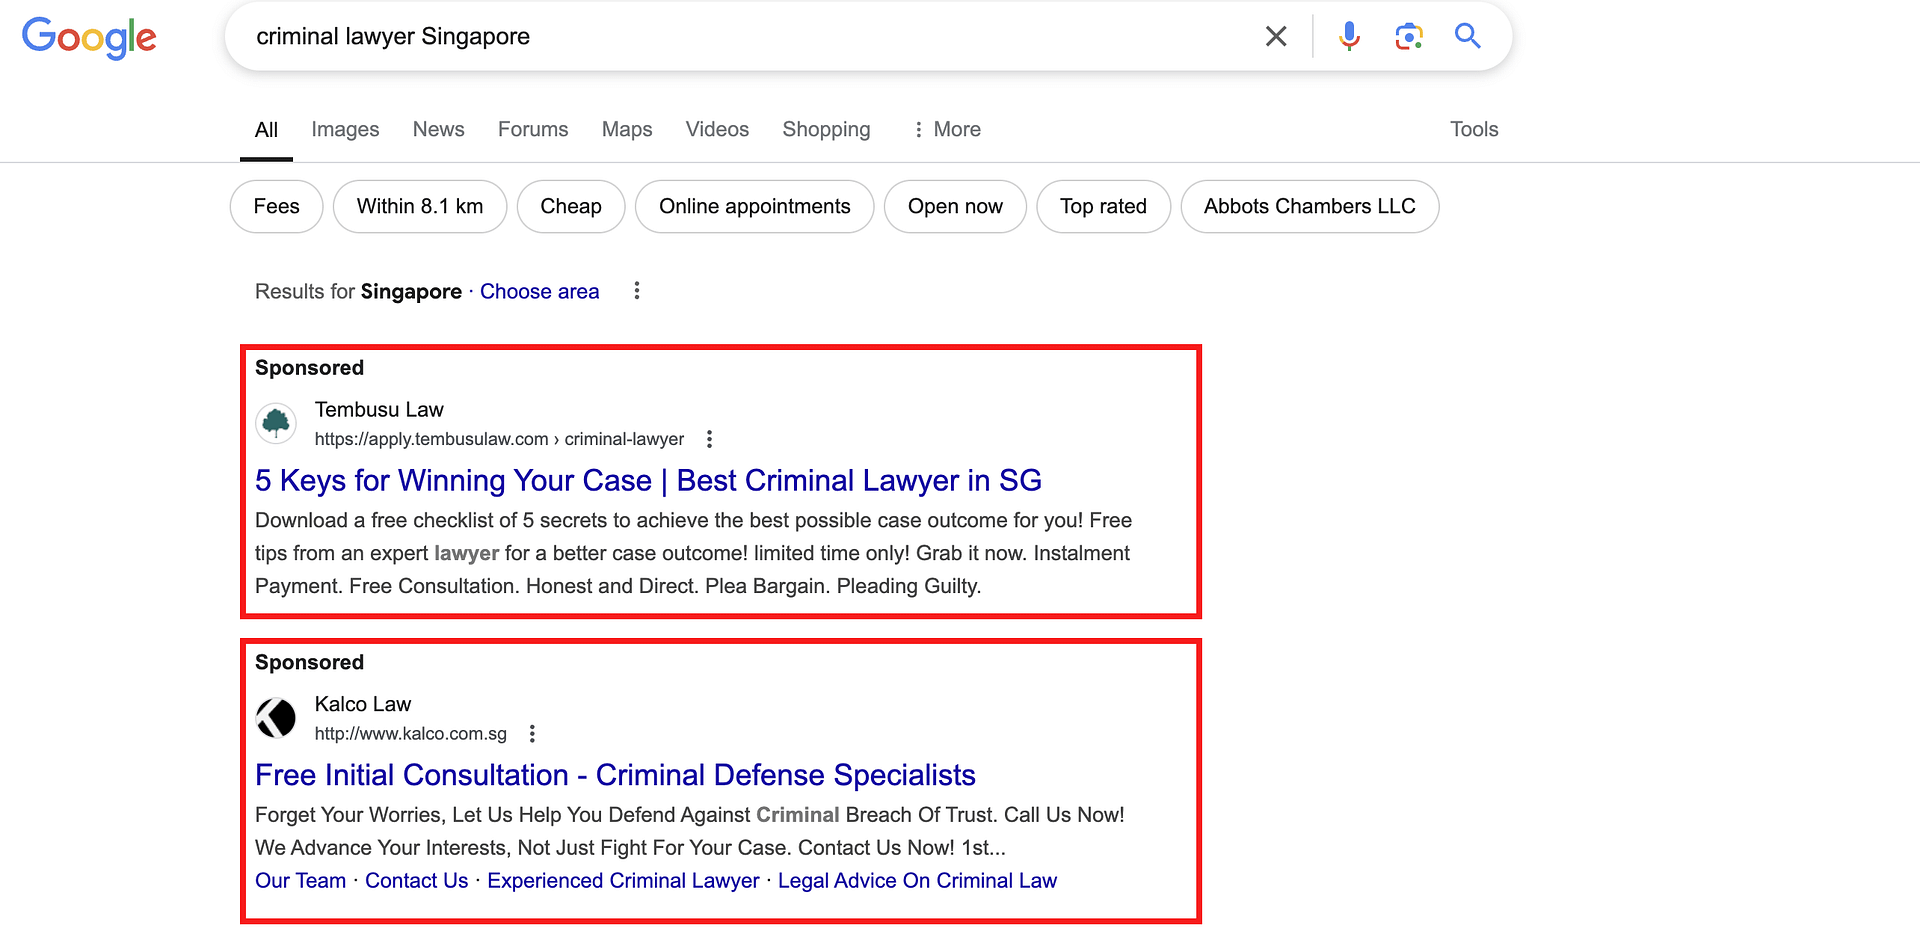Toggle the Cheap filter chip
1920x935 pixels.
coord(570,207)
